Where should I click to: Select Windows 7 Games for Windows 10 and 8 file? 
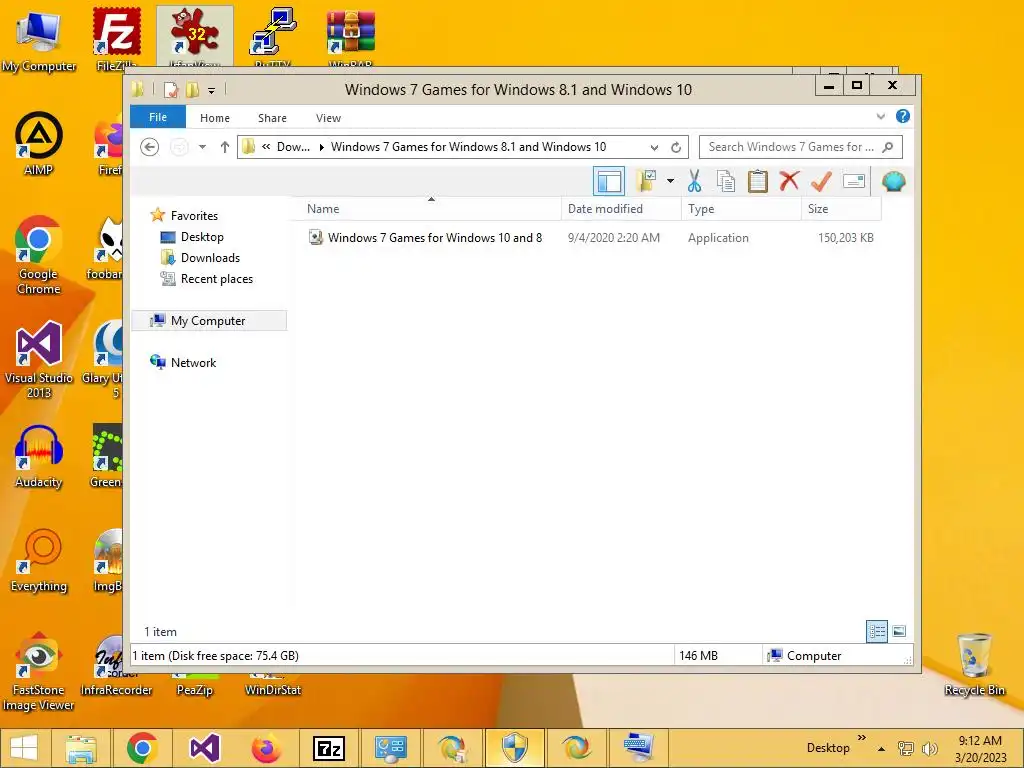coord(425,238)
